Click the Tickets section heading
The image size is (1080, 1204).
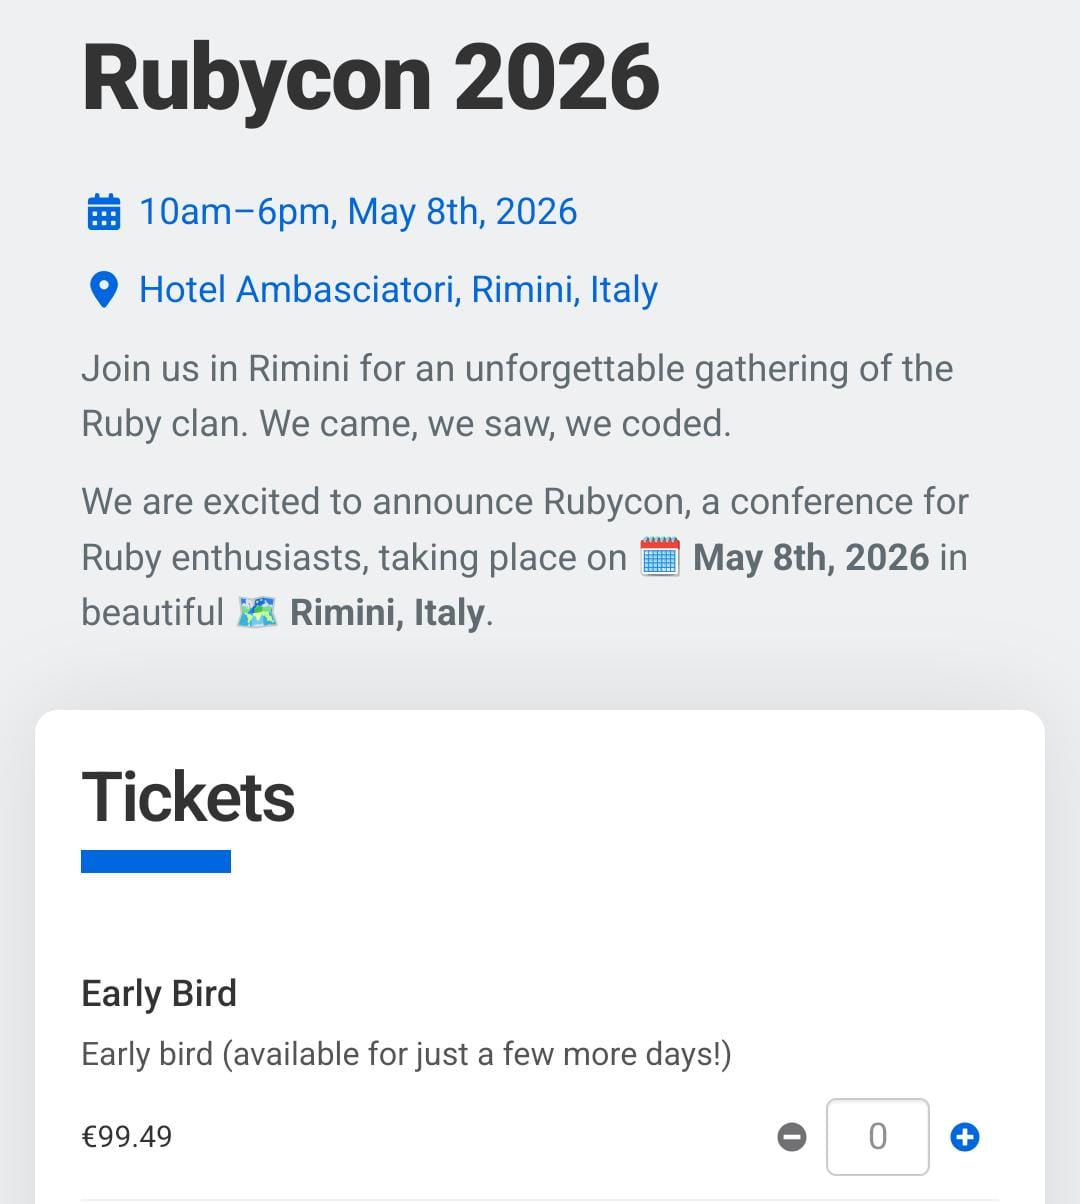188,797
